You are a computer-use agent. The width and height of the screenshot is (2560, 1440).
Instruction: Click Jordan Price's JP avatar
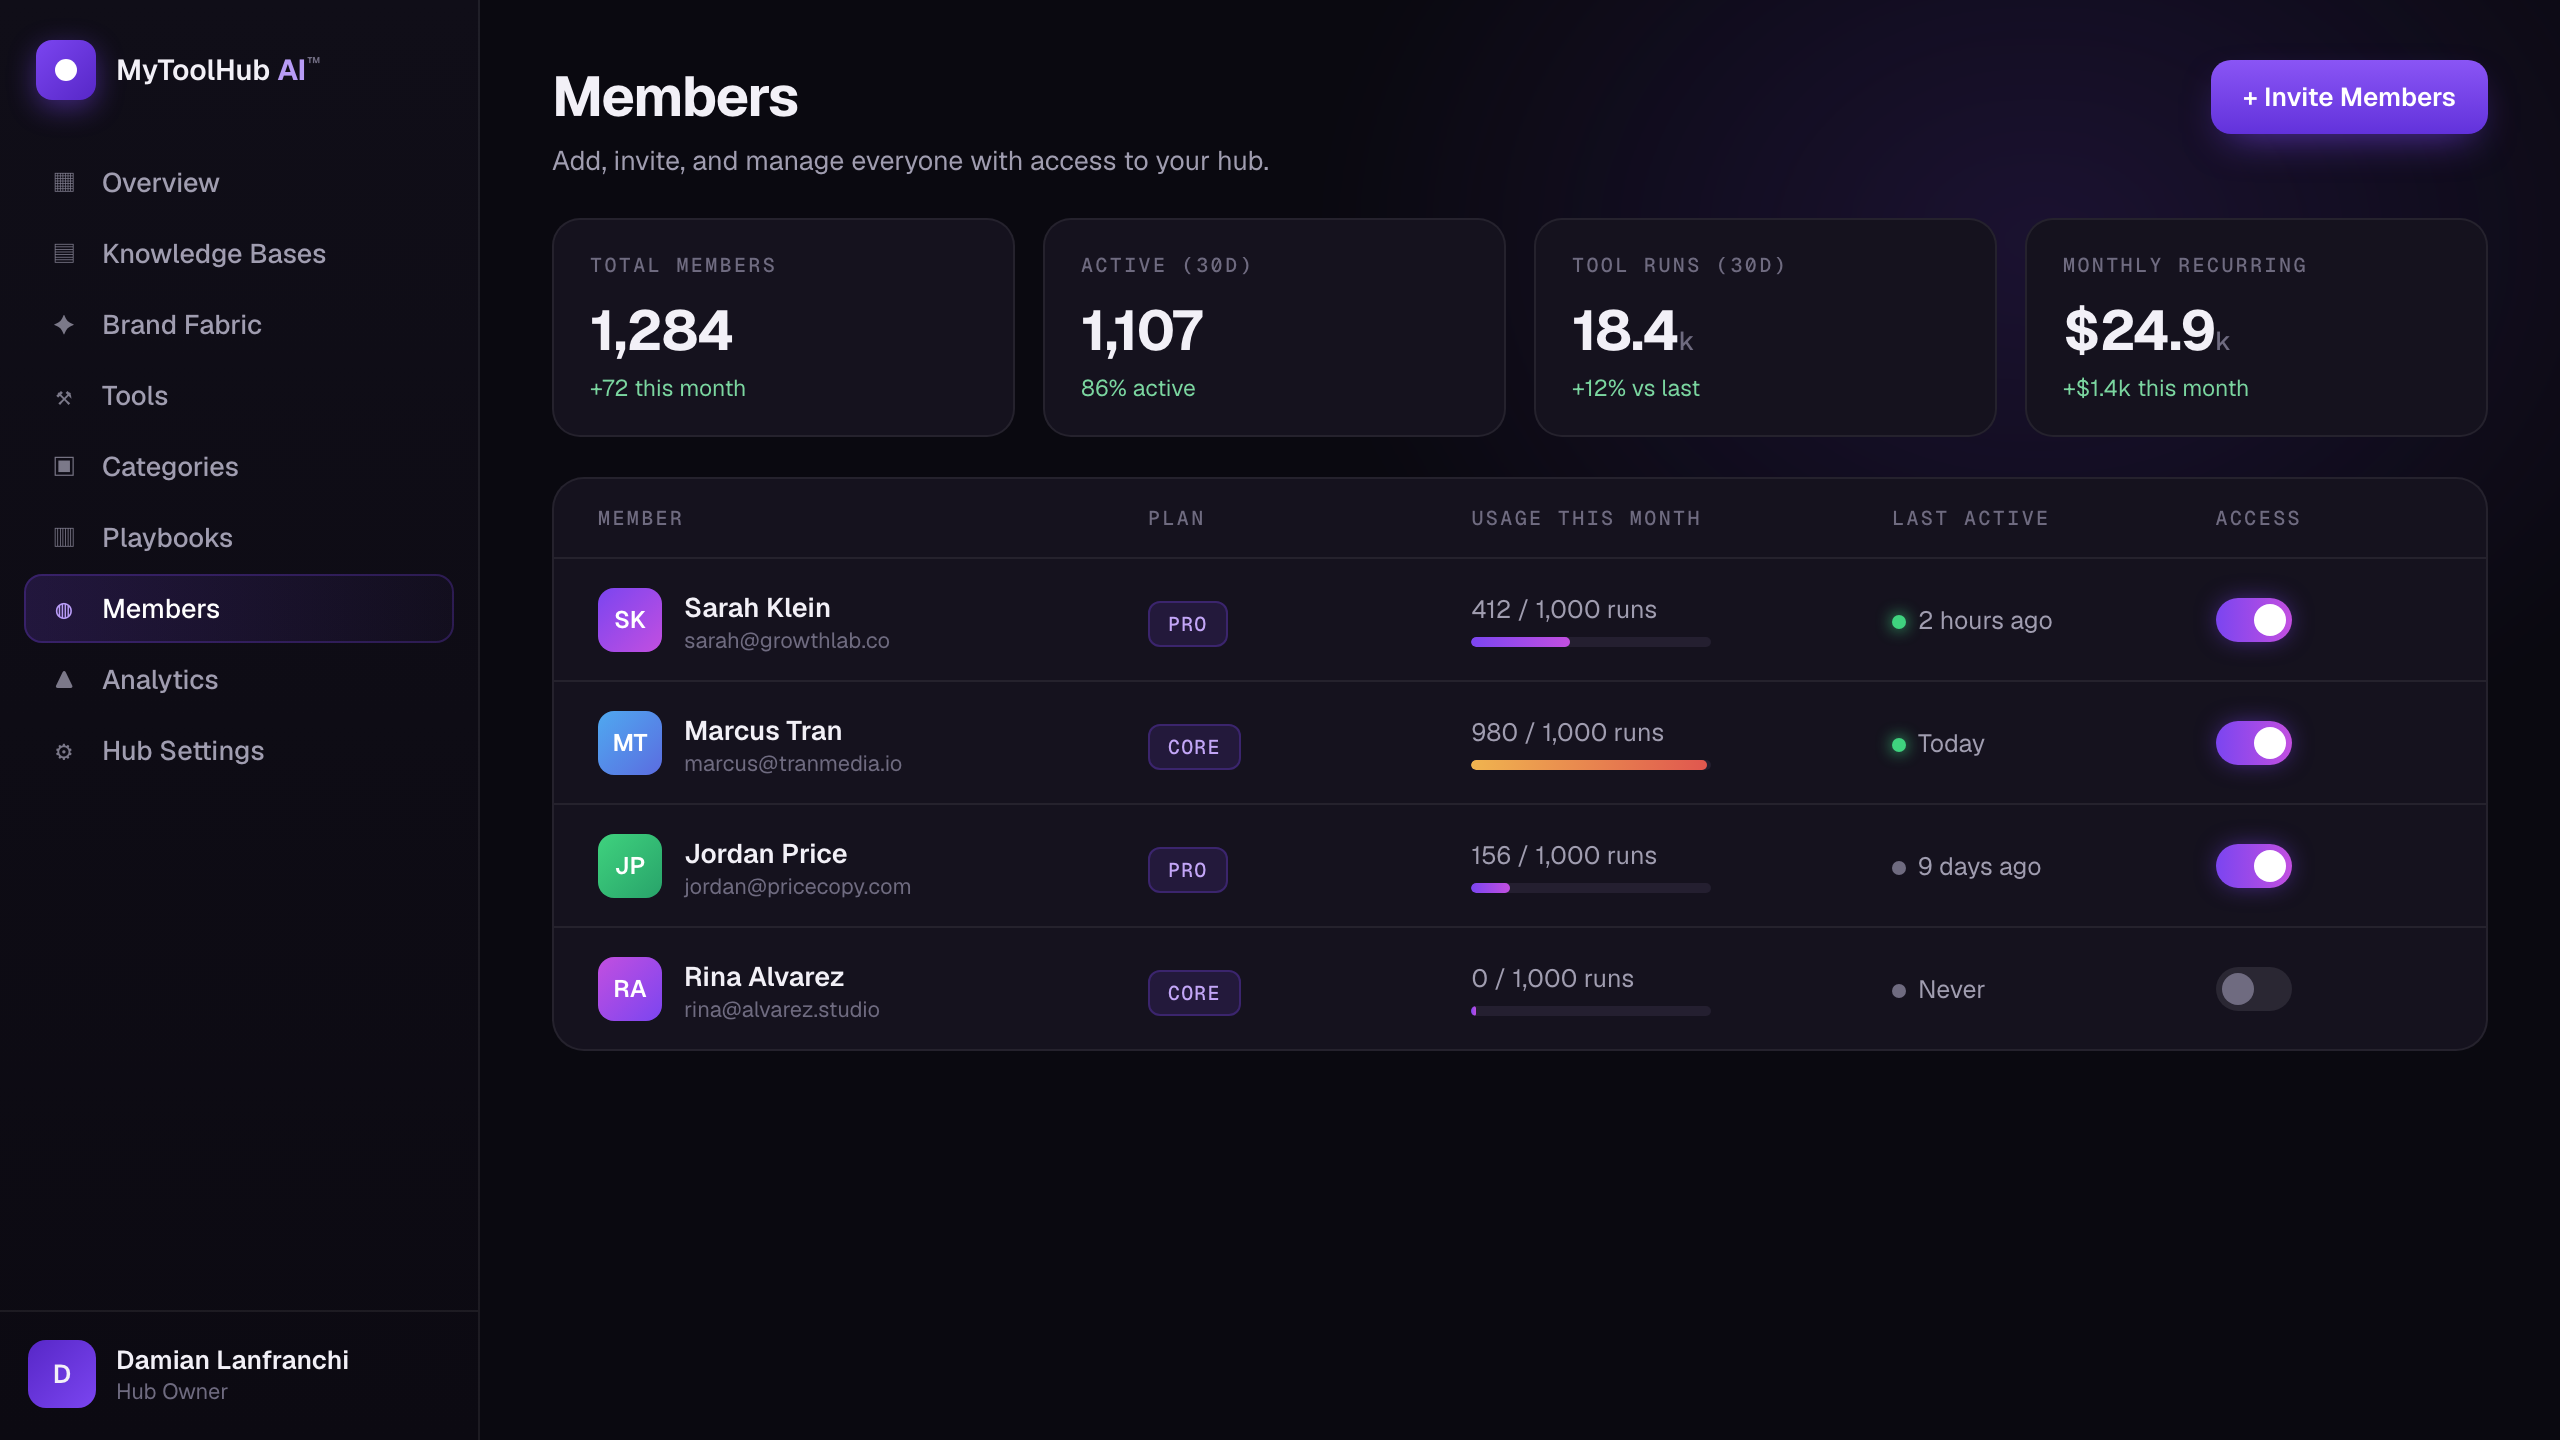[x=630, y=866]
